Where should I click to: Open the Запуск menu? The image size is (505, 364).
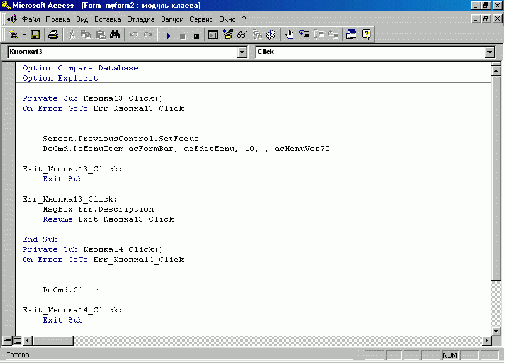click(x=172, y=19)
